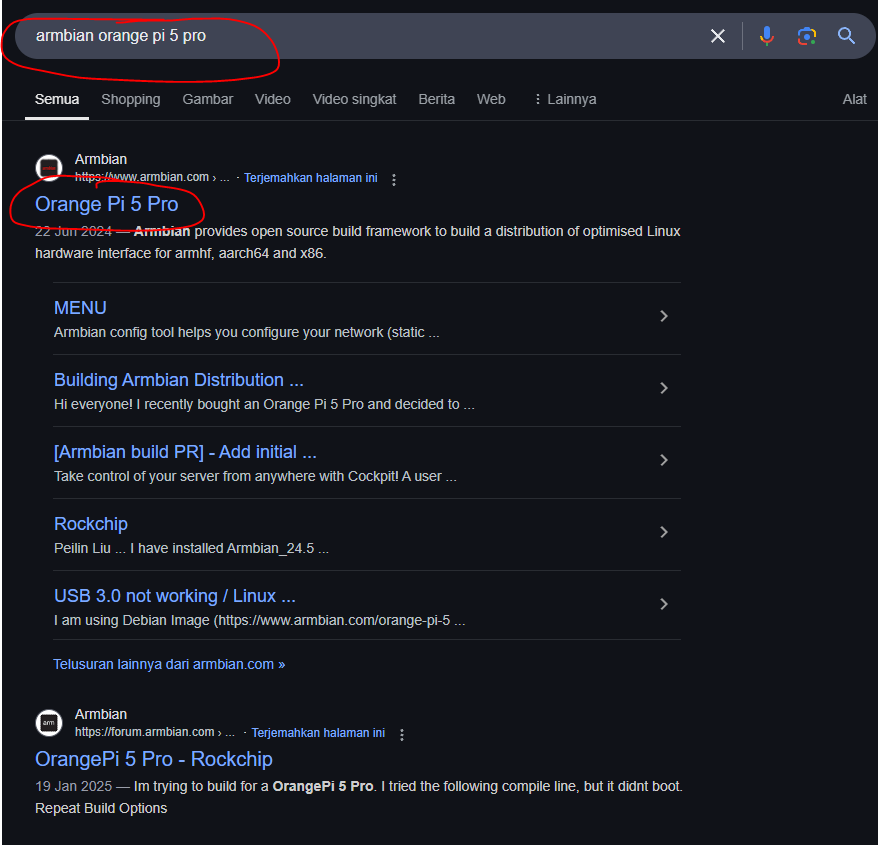Open Google Lens image search icon

806,36
